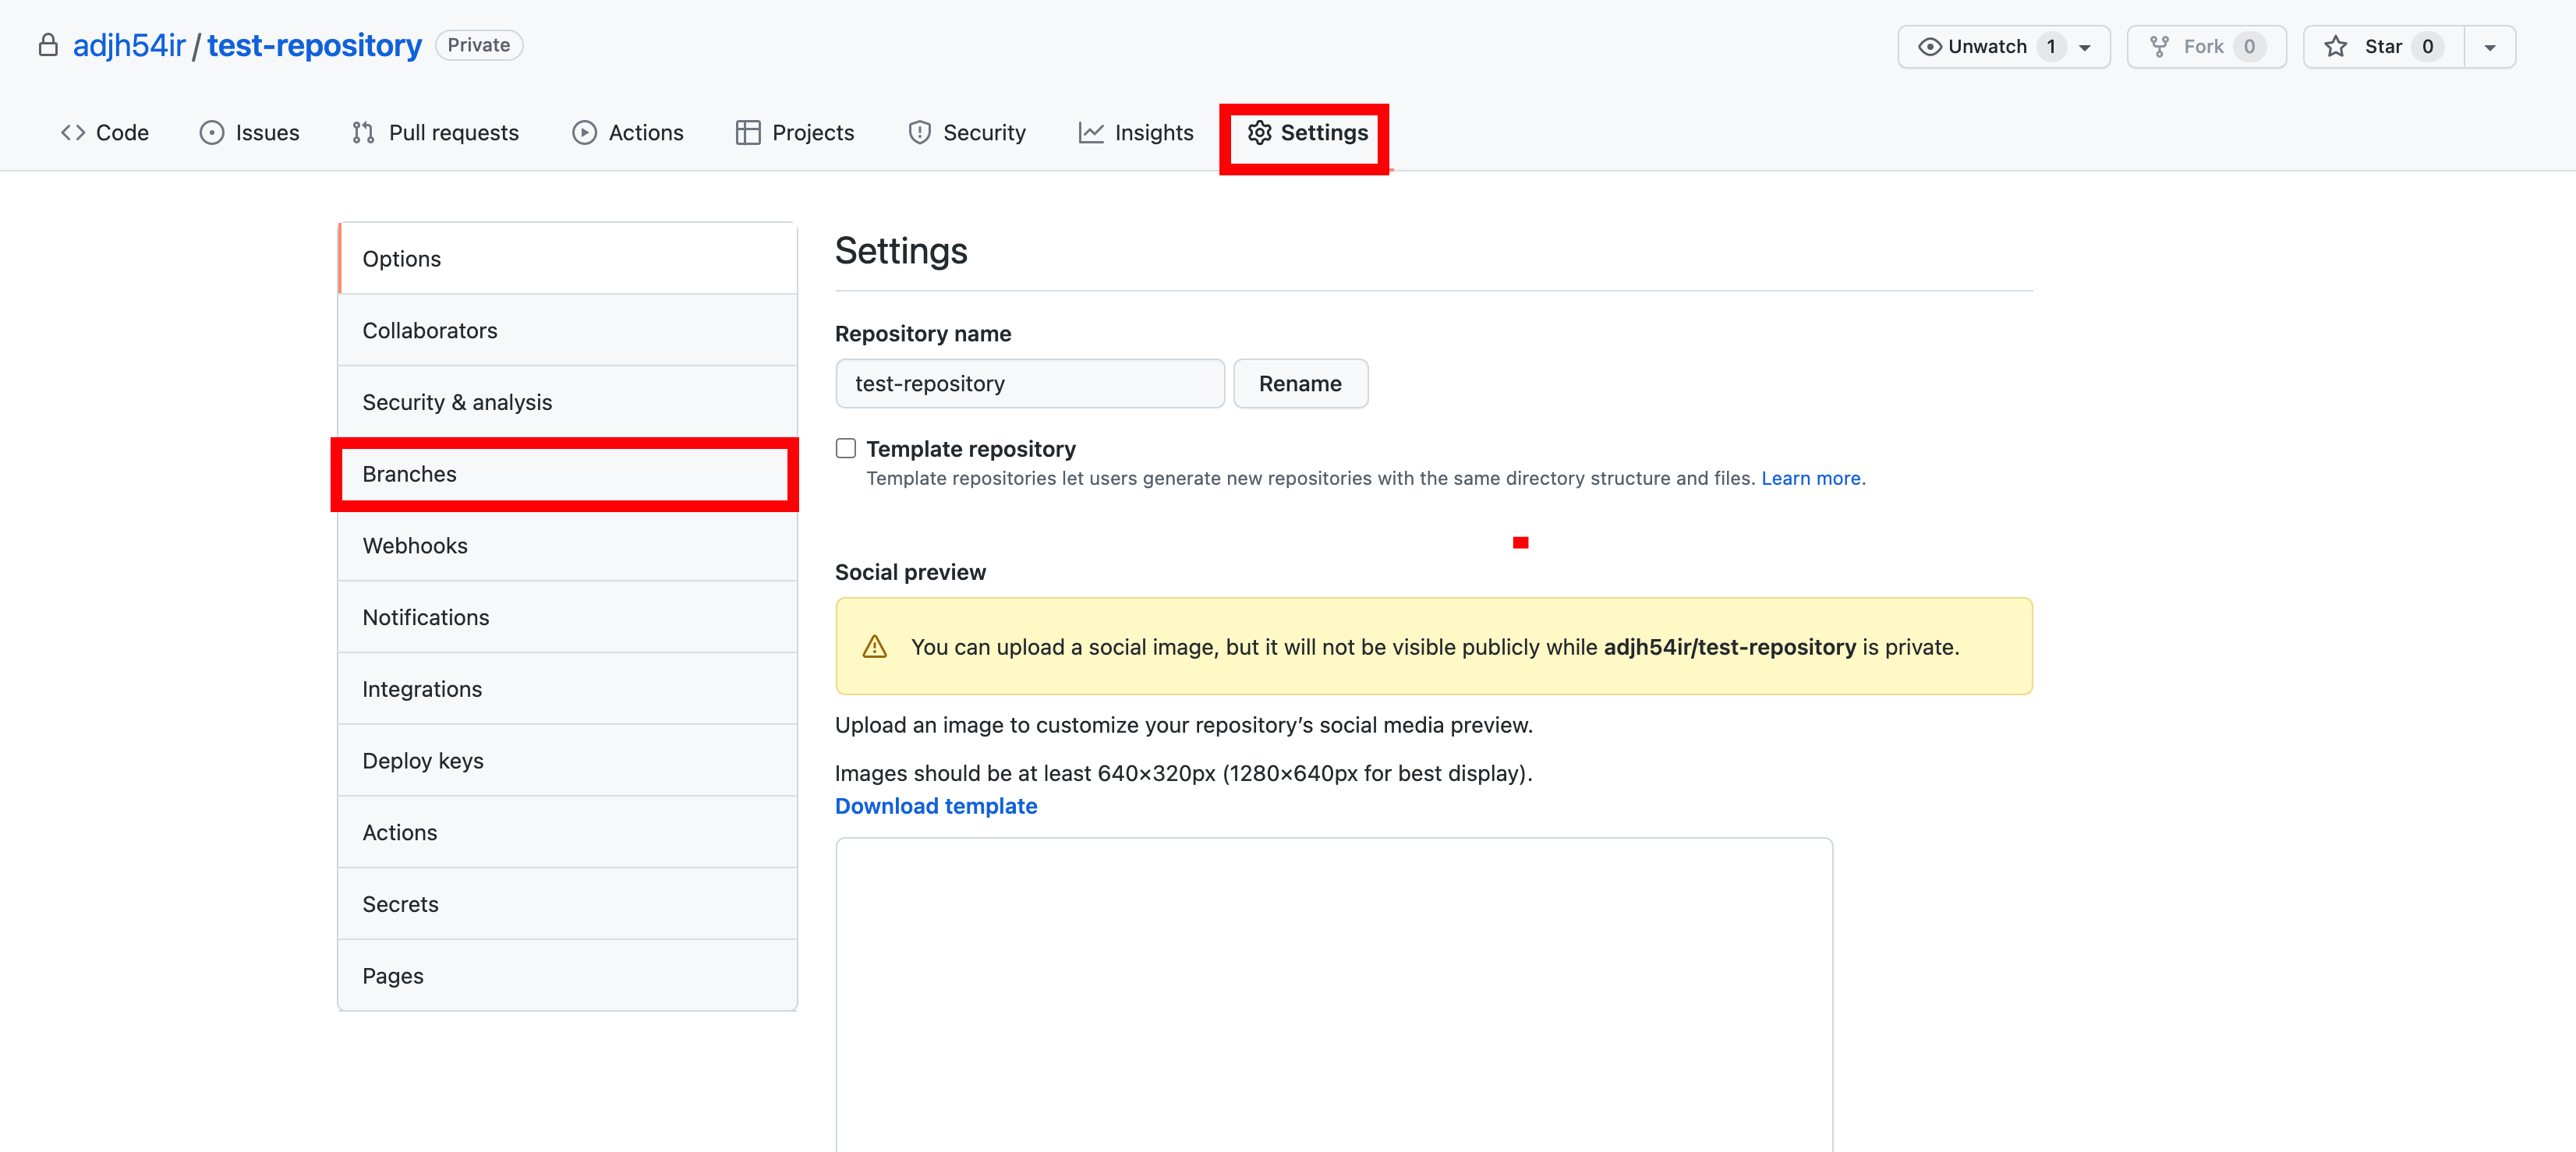Screen dimensions: 2576x1152
Task: Click the Security shield icon
Action: pyautogui.click(x=919, y=133)
